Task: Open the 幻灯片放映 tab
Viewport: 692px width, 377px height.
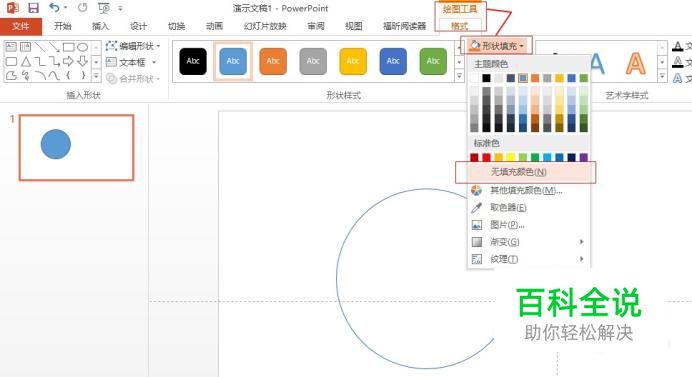Action: [265, 26]
